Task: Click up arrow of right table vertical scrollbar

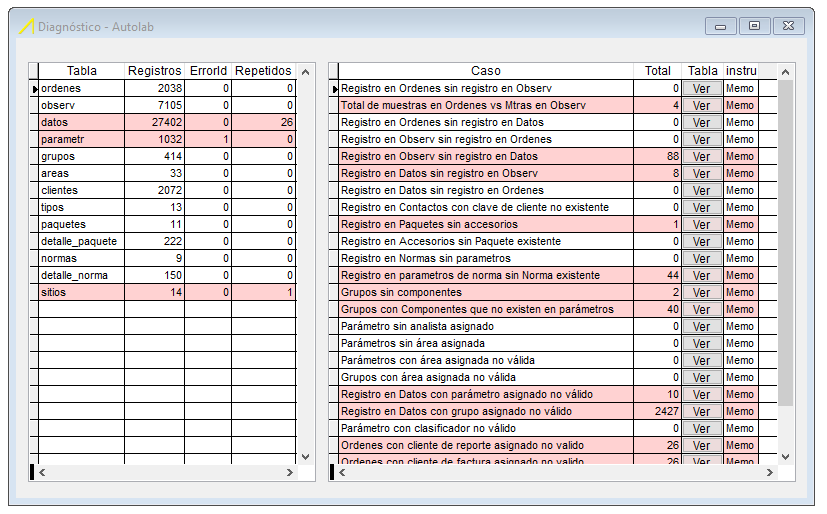Action: (785, 72)
